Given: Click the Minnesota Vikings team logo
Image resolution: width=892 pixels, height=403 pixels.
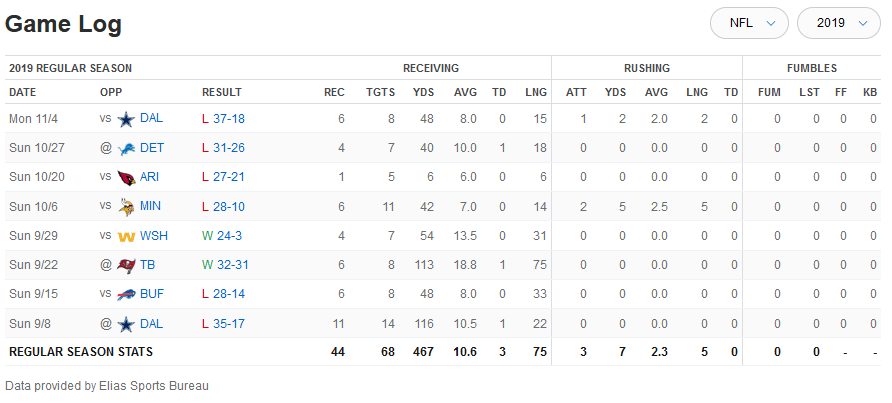Looking at the screenshot, I should pos(126,207).
